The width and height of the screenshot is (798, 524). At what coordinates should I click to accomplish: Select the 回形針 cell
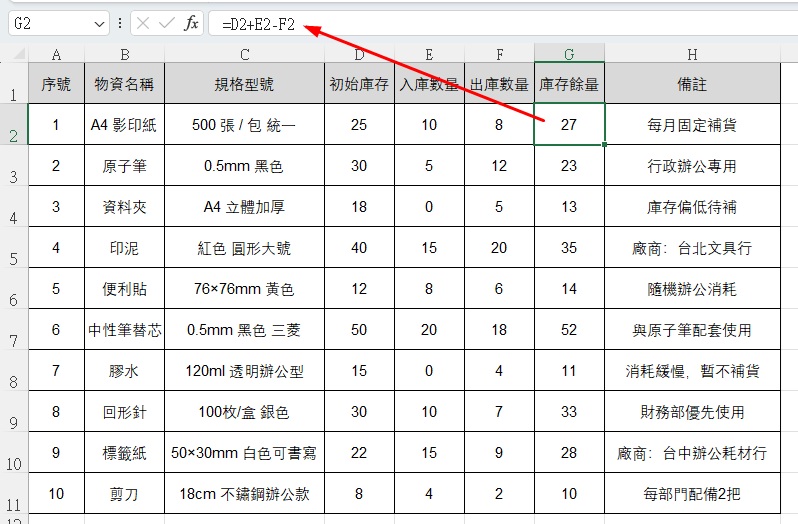click(124, 412)
